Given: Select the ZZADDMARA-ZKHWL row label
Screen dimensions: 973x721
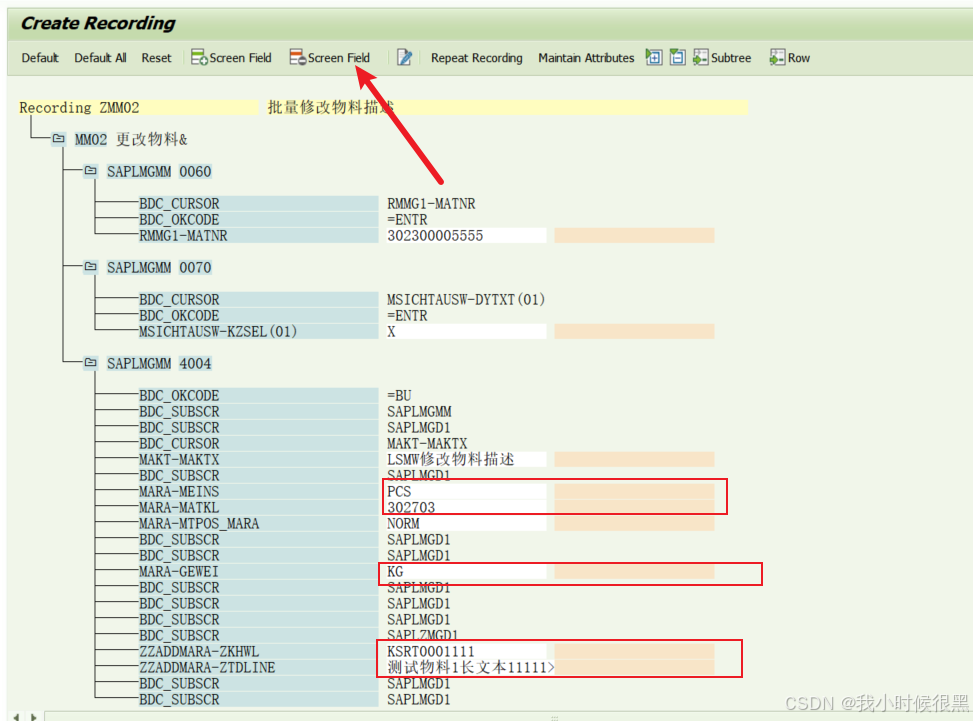Looking at the screenshot, I should 258,652.
